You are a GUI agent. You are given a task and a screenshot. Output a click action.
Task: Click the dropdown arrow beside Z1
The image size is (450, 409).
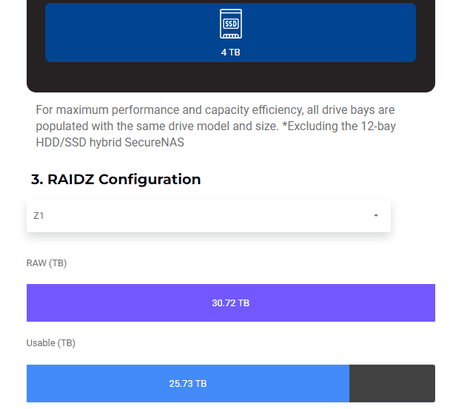click(376, 215)
